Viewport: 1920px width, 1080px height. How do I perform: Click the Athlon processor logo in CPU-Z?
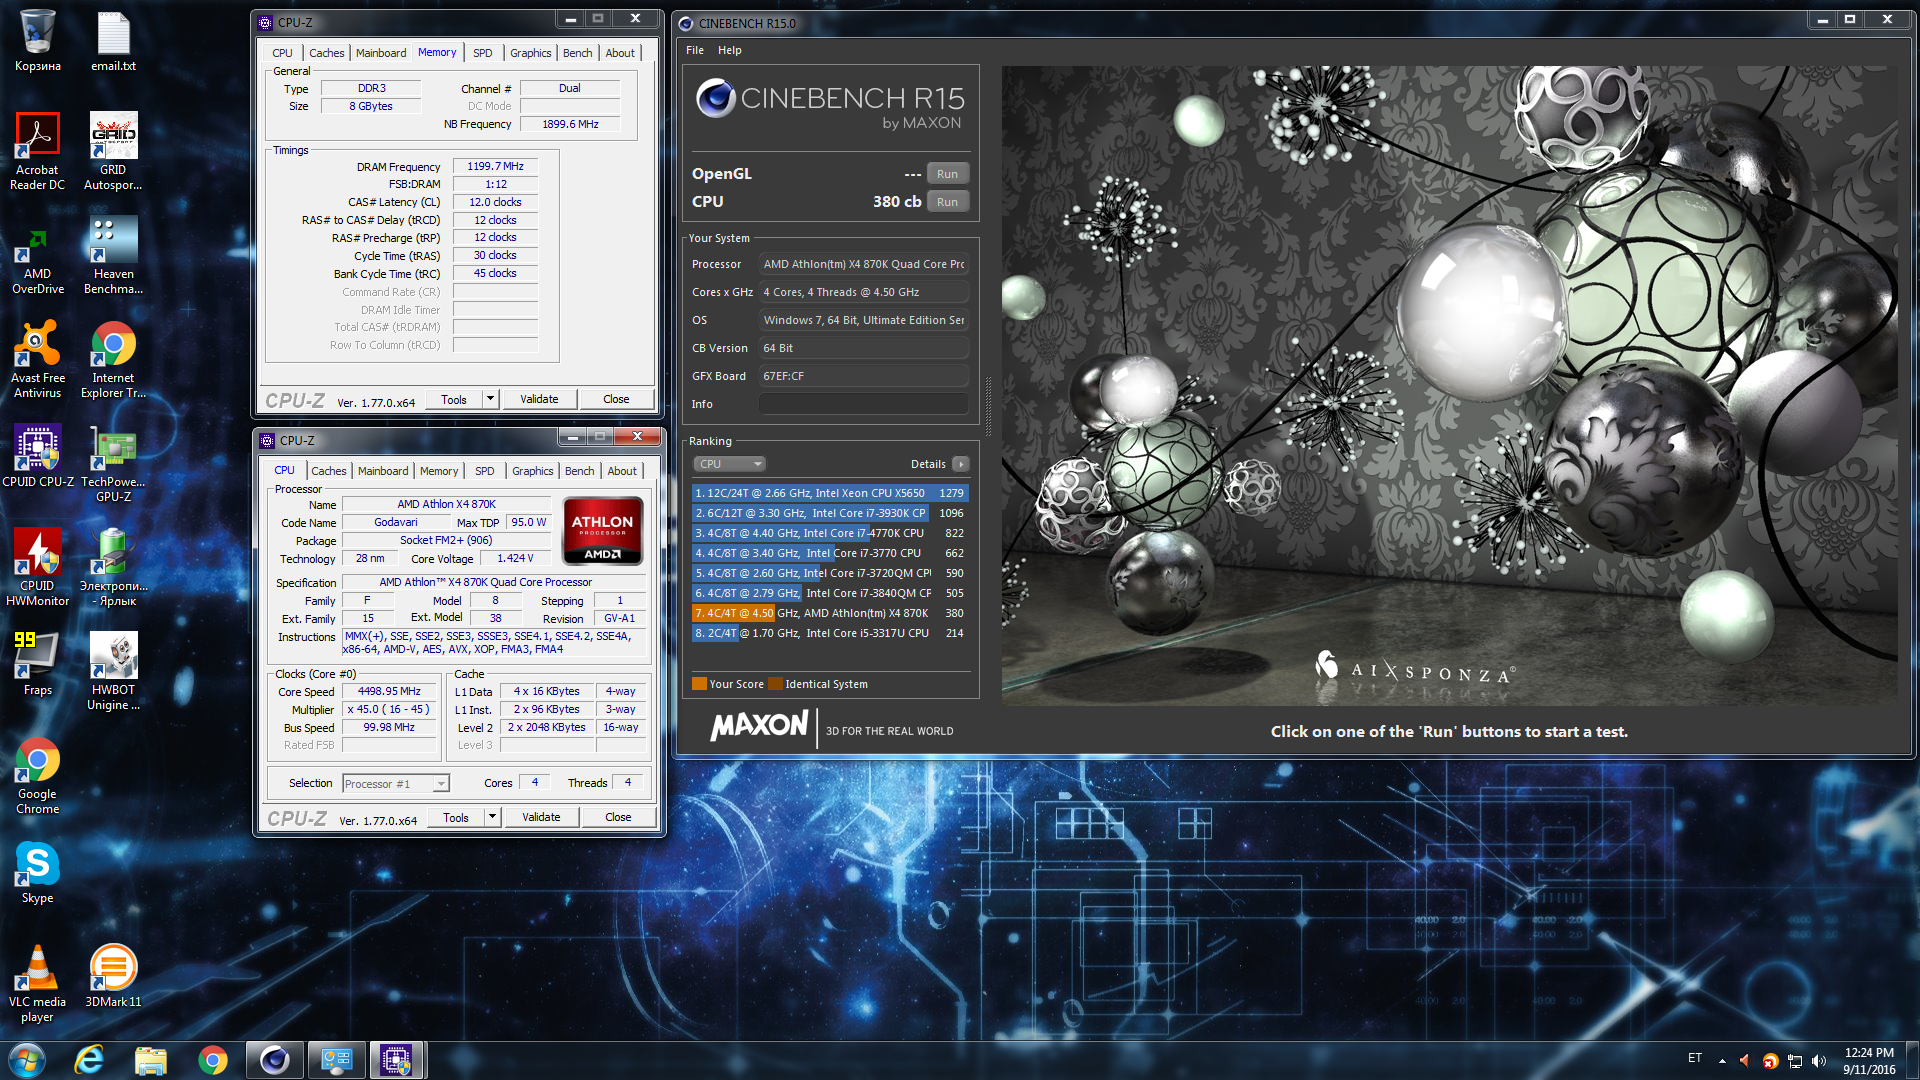click(602, 531)
